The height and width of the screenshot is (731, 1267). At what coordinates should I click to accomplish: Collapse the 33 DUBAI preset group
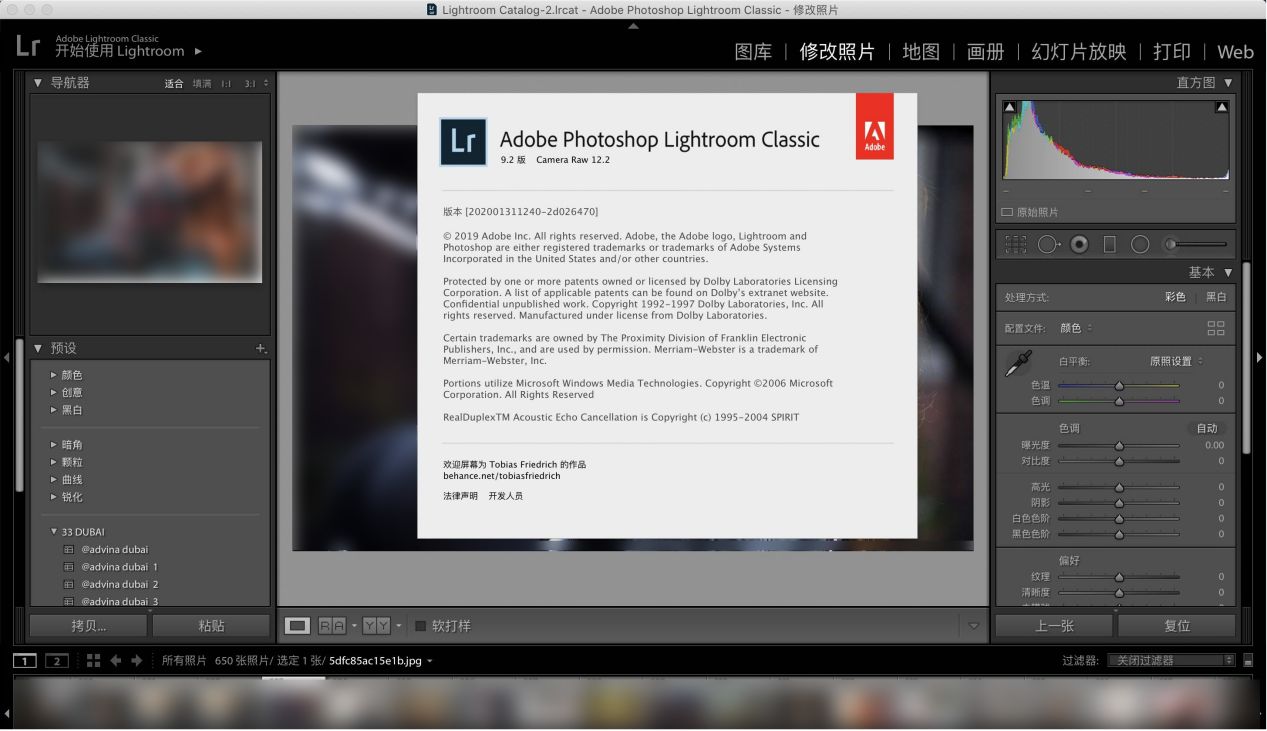coord(54,532)
